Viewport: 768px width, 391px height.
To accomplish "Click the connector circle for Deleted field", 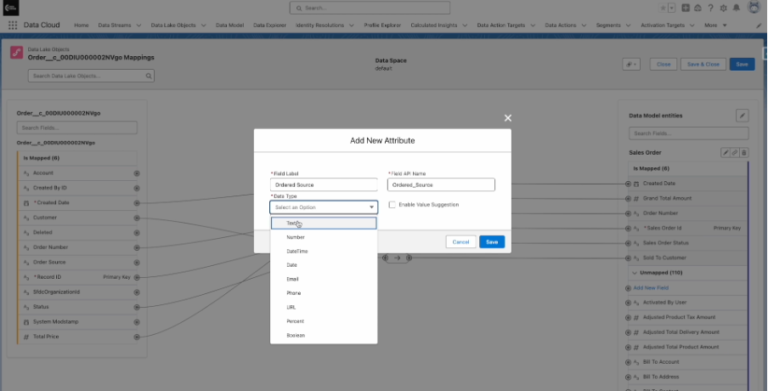I will click(137, 233).
